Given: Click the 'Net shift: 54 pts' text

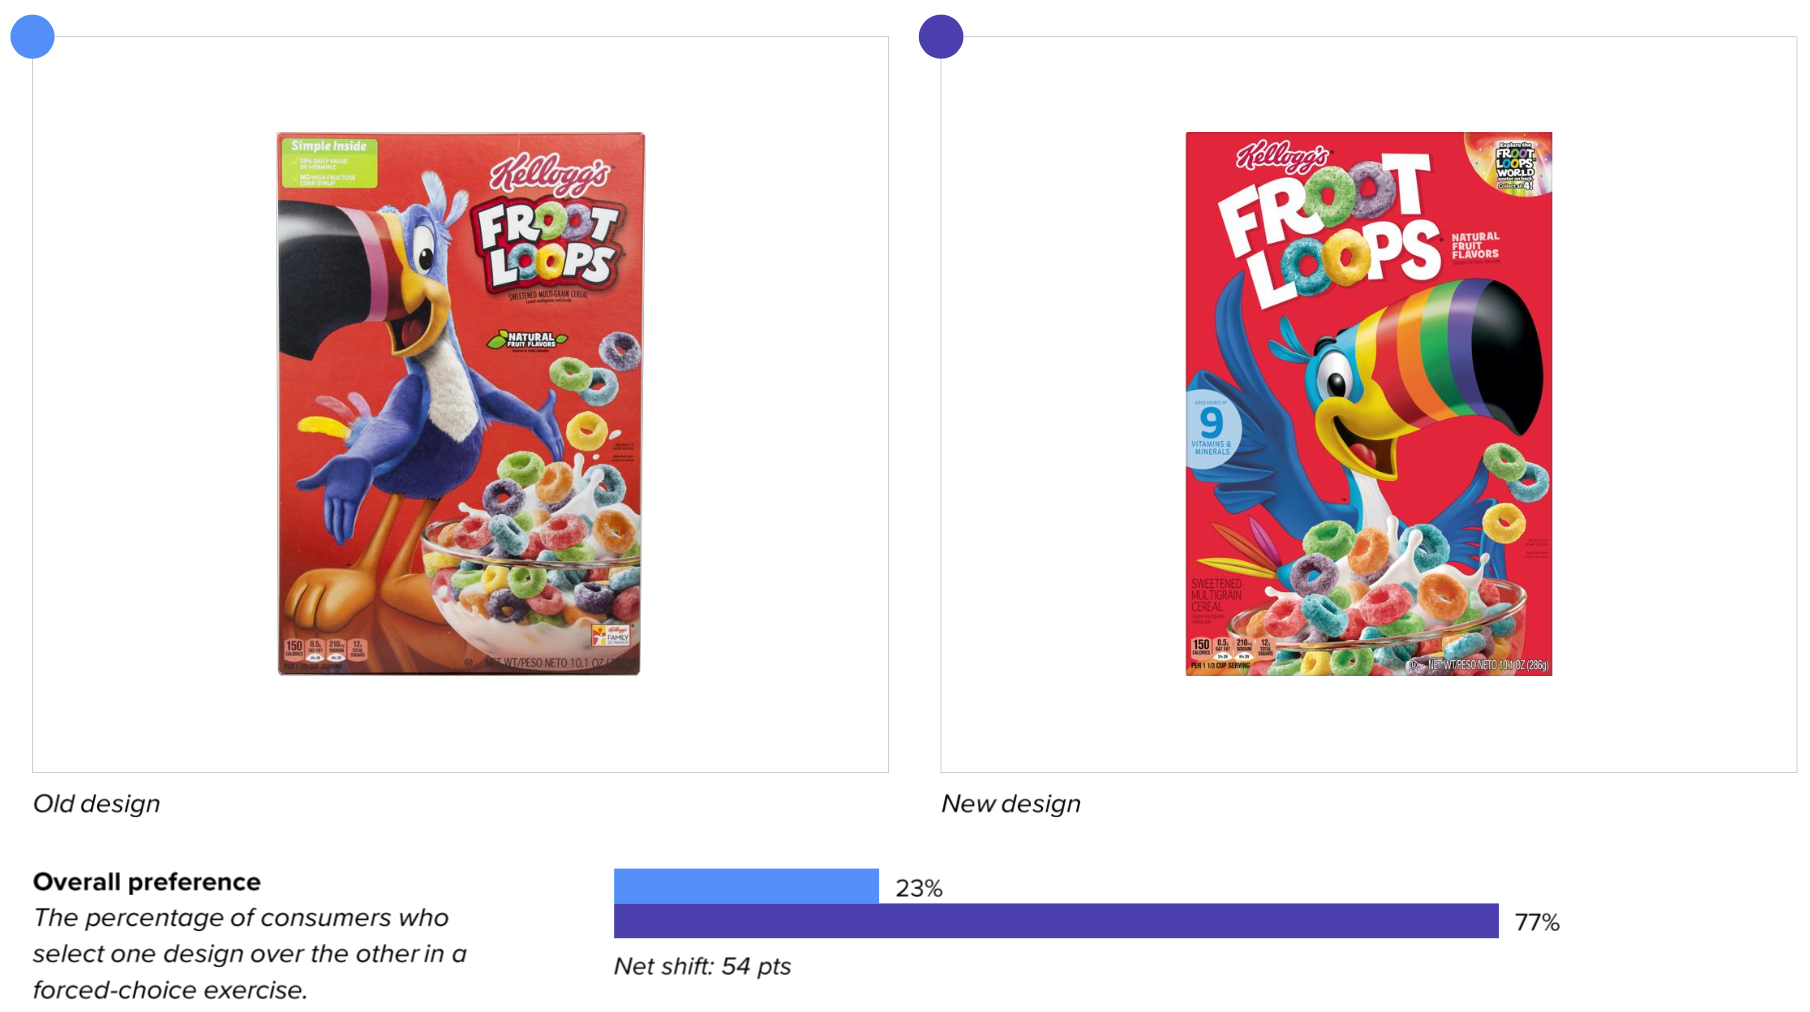Looking at the screenshot, I should (x=702, y=966).
